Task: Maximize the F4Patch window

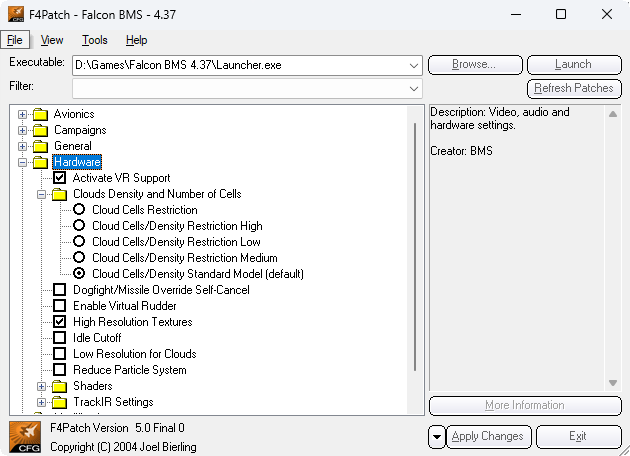Action: pyautogui.click(x=561, y=14)
